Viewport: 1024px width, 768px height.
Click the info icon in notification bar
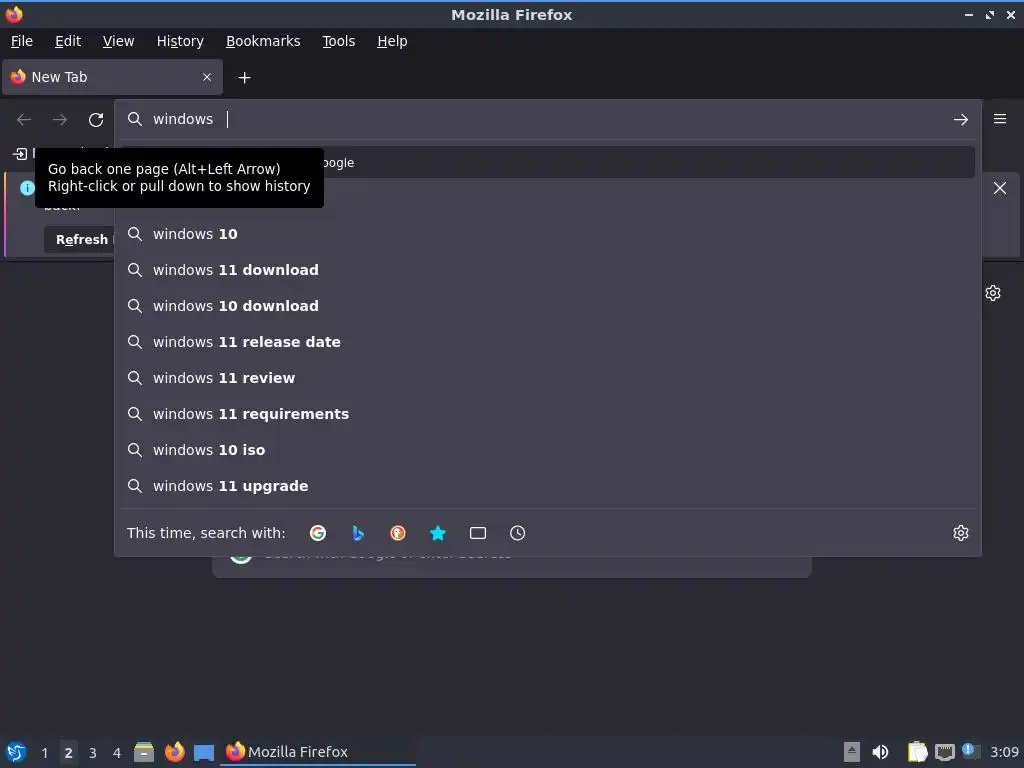click(27, 188)
